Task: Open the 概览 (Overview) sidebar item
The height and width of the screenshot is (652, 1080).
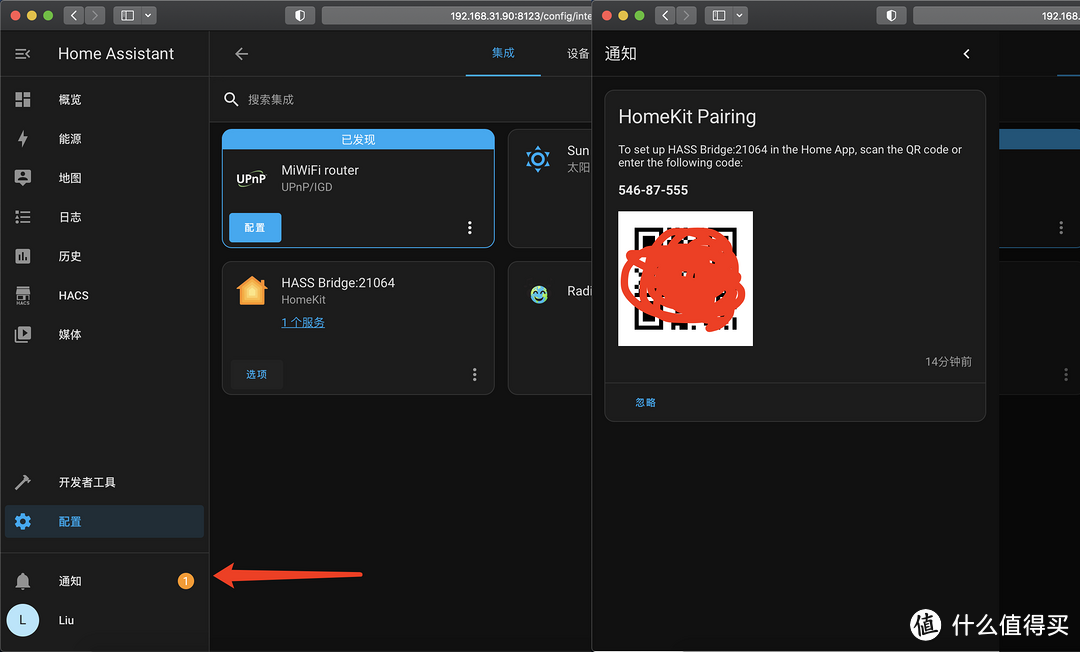Action: [69, 99]
